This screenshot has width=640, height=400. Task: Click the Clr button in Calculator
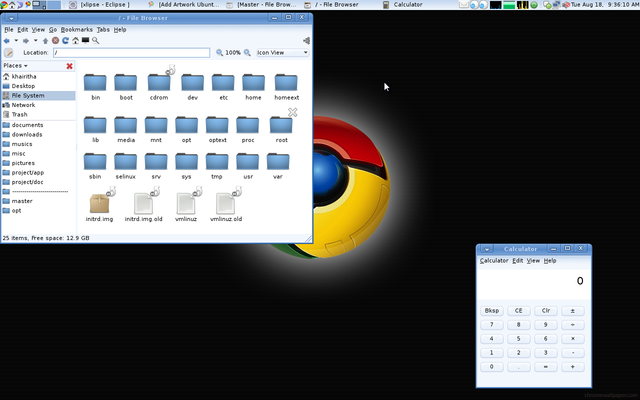tap(546, 311)
